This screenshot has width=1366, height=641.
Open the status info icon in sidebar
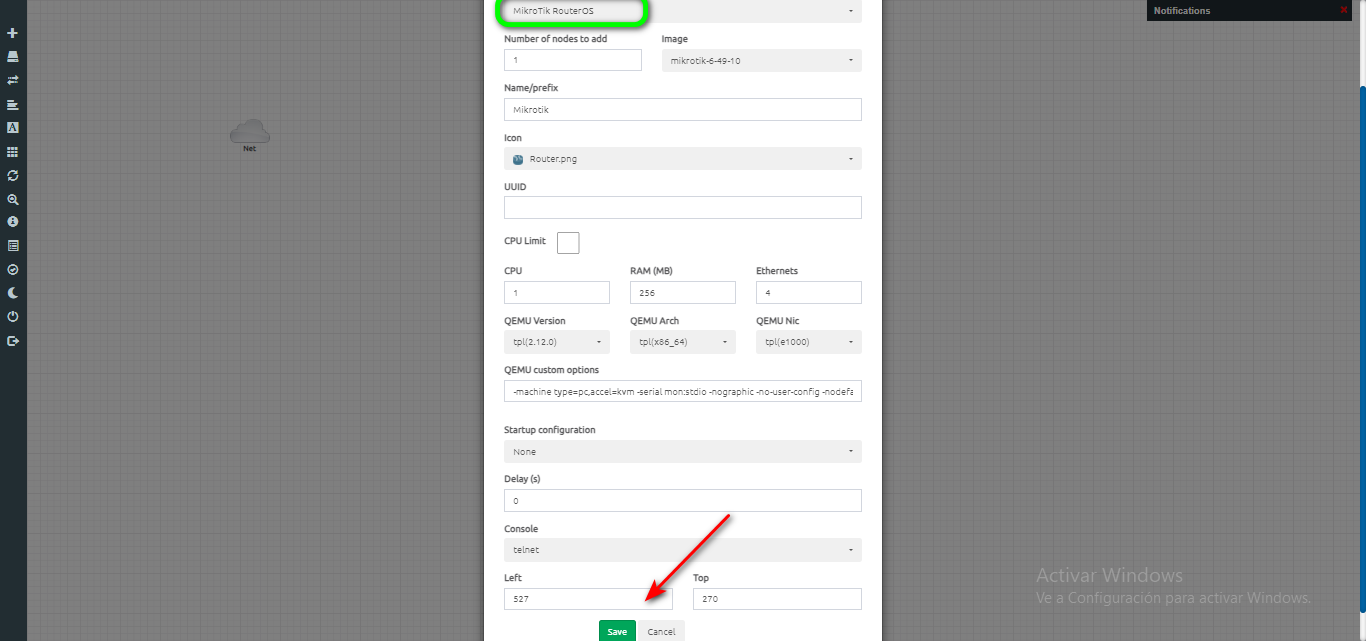pyautogui.click(x=13, y=221)
